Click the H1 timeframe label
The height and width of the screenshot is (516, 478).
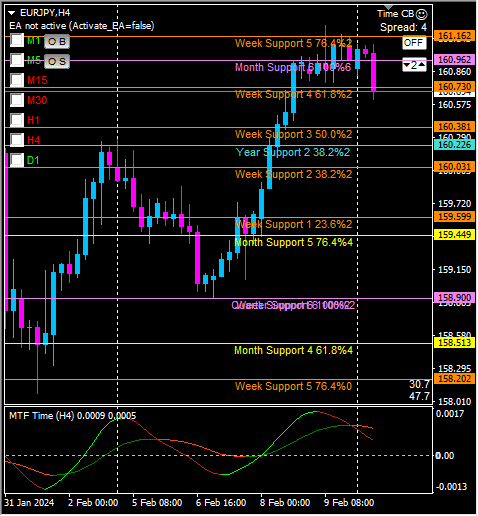(34, 120)
